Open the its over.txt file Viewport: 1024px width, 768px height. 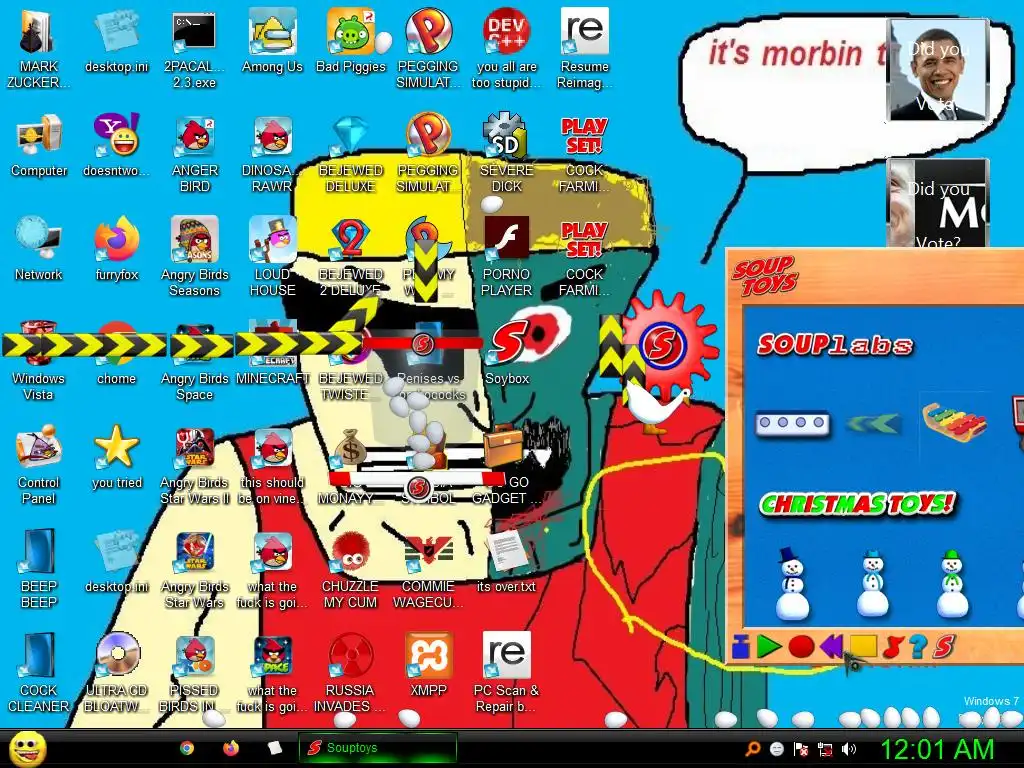pos(507,562)
